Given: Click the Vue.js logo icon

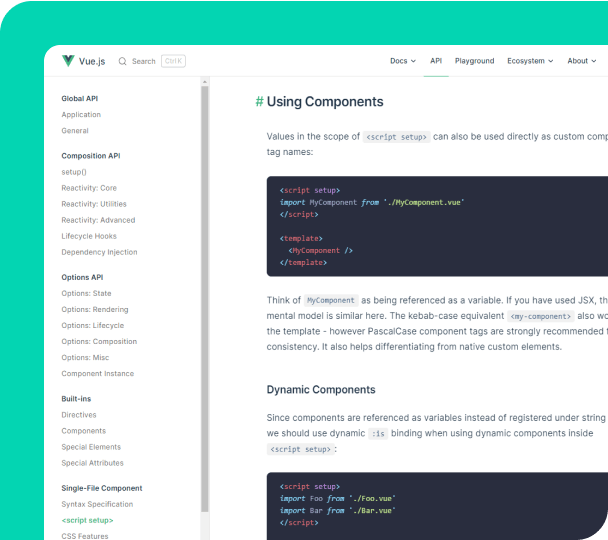Looking at the screenshot, I should click(x=68, y=61).
